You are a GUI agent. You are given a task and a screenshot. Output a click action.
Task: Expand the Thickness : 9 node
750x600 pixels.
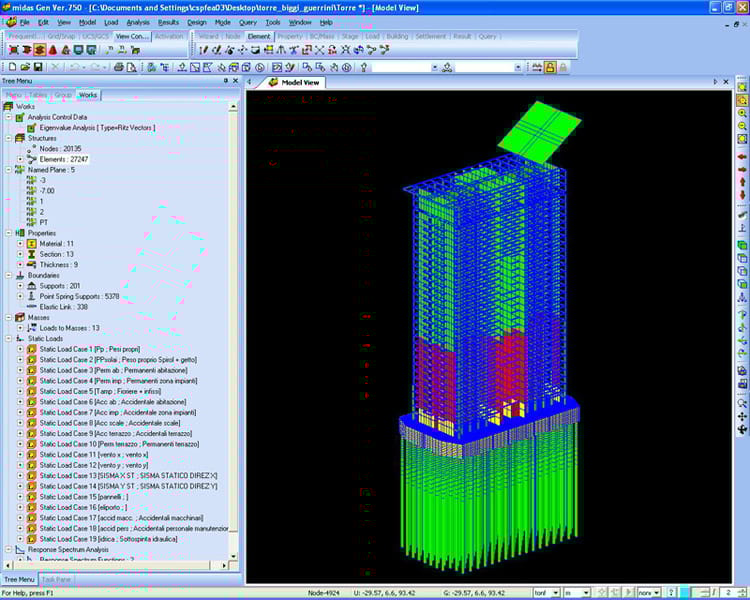click(x=20, y=264)
